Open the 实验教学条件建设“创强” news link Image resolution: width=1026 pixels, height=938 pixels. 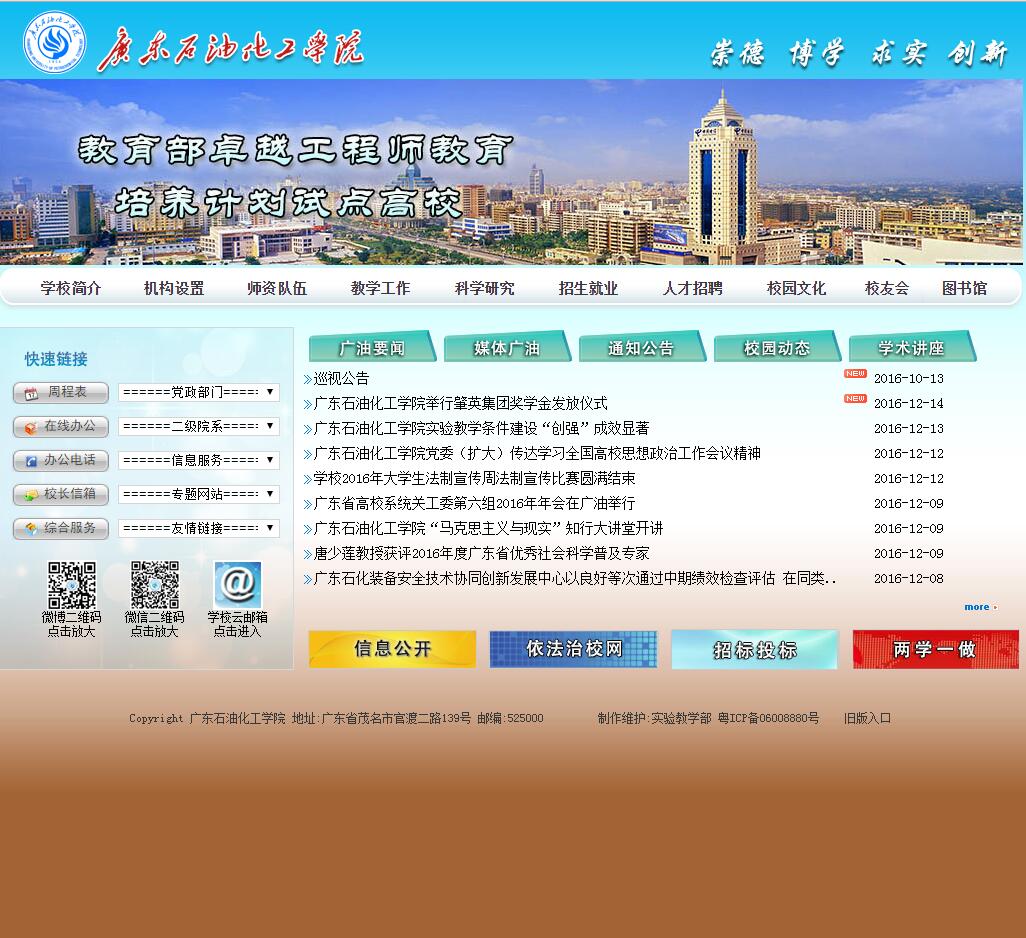point(482,428)
